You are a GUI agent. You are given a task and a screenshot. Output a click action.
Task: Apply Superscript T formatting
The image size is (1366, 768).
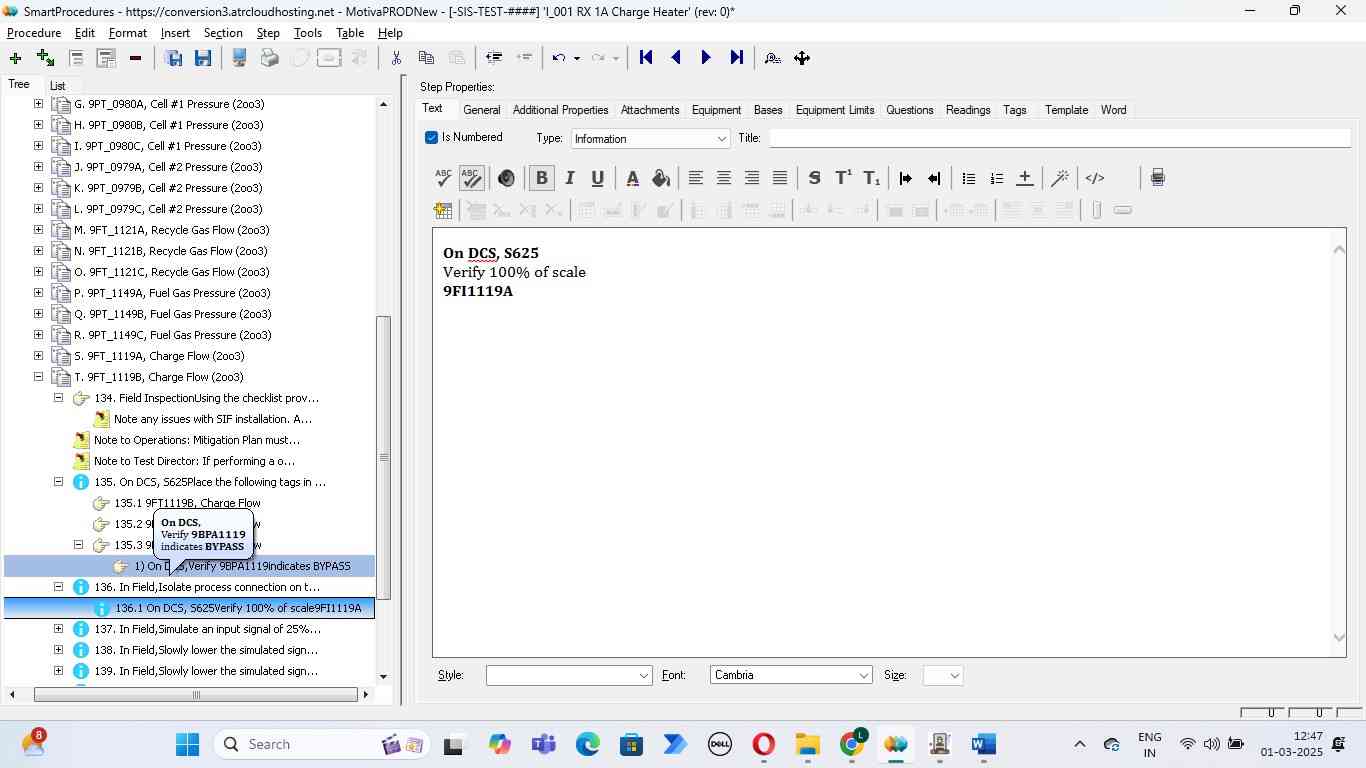coord(843,178)
